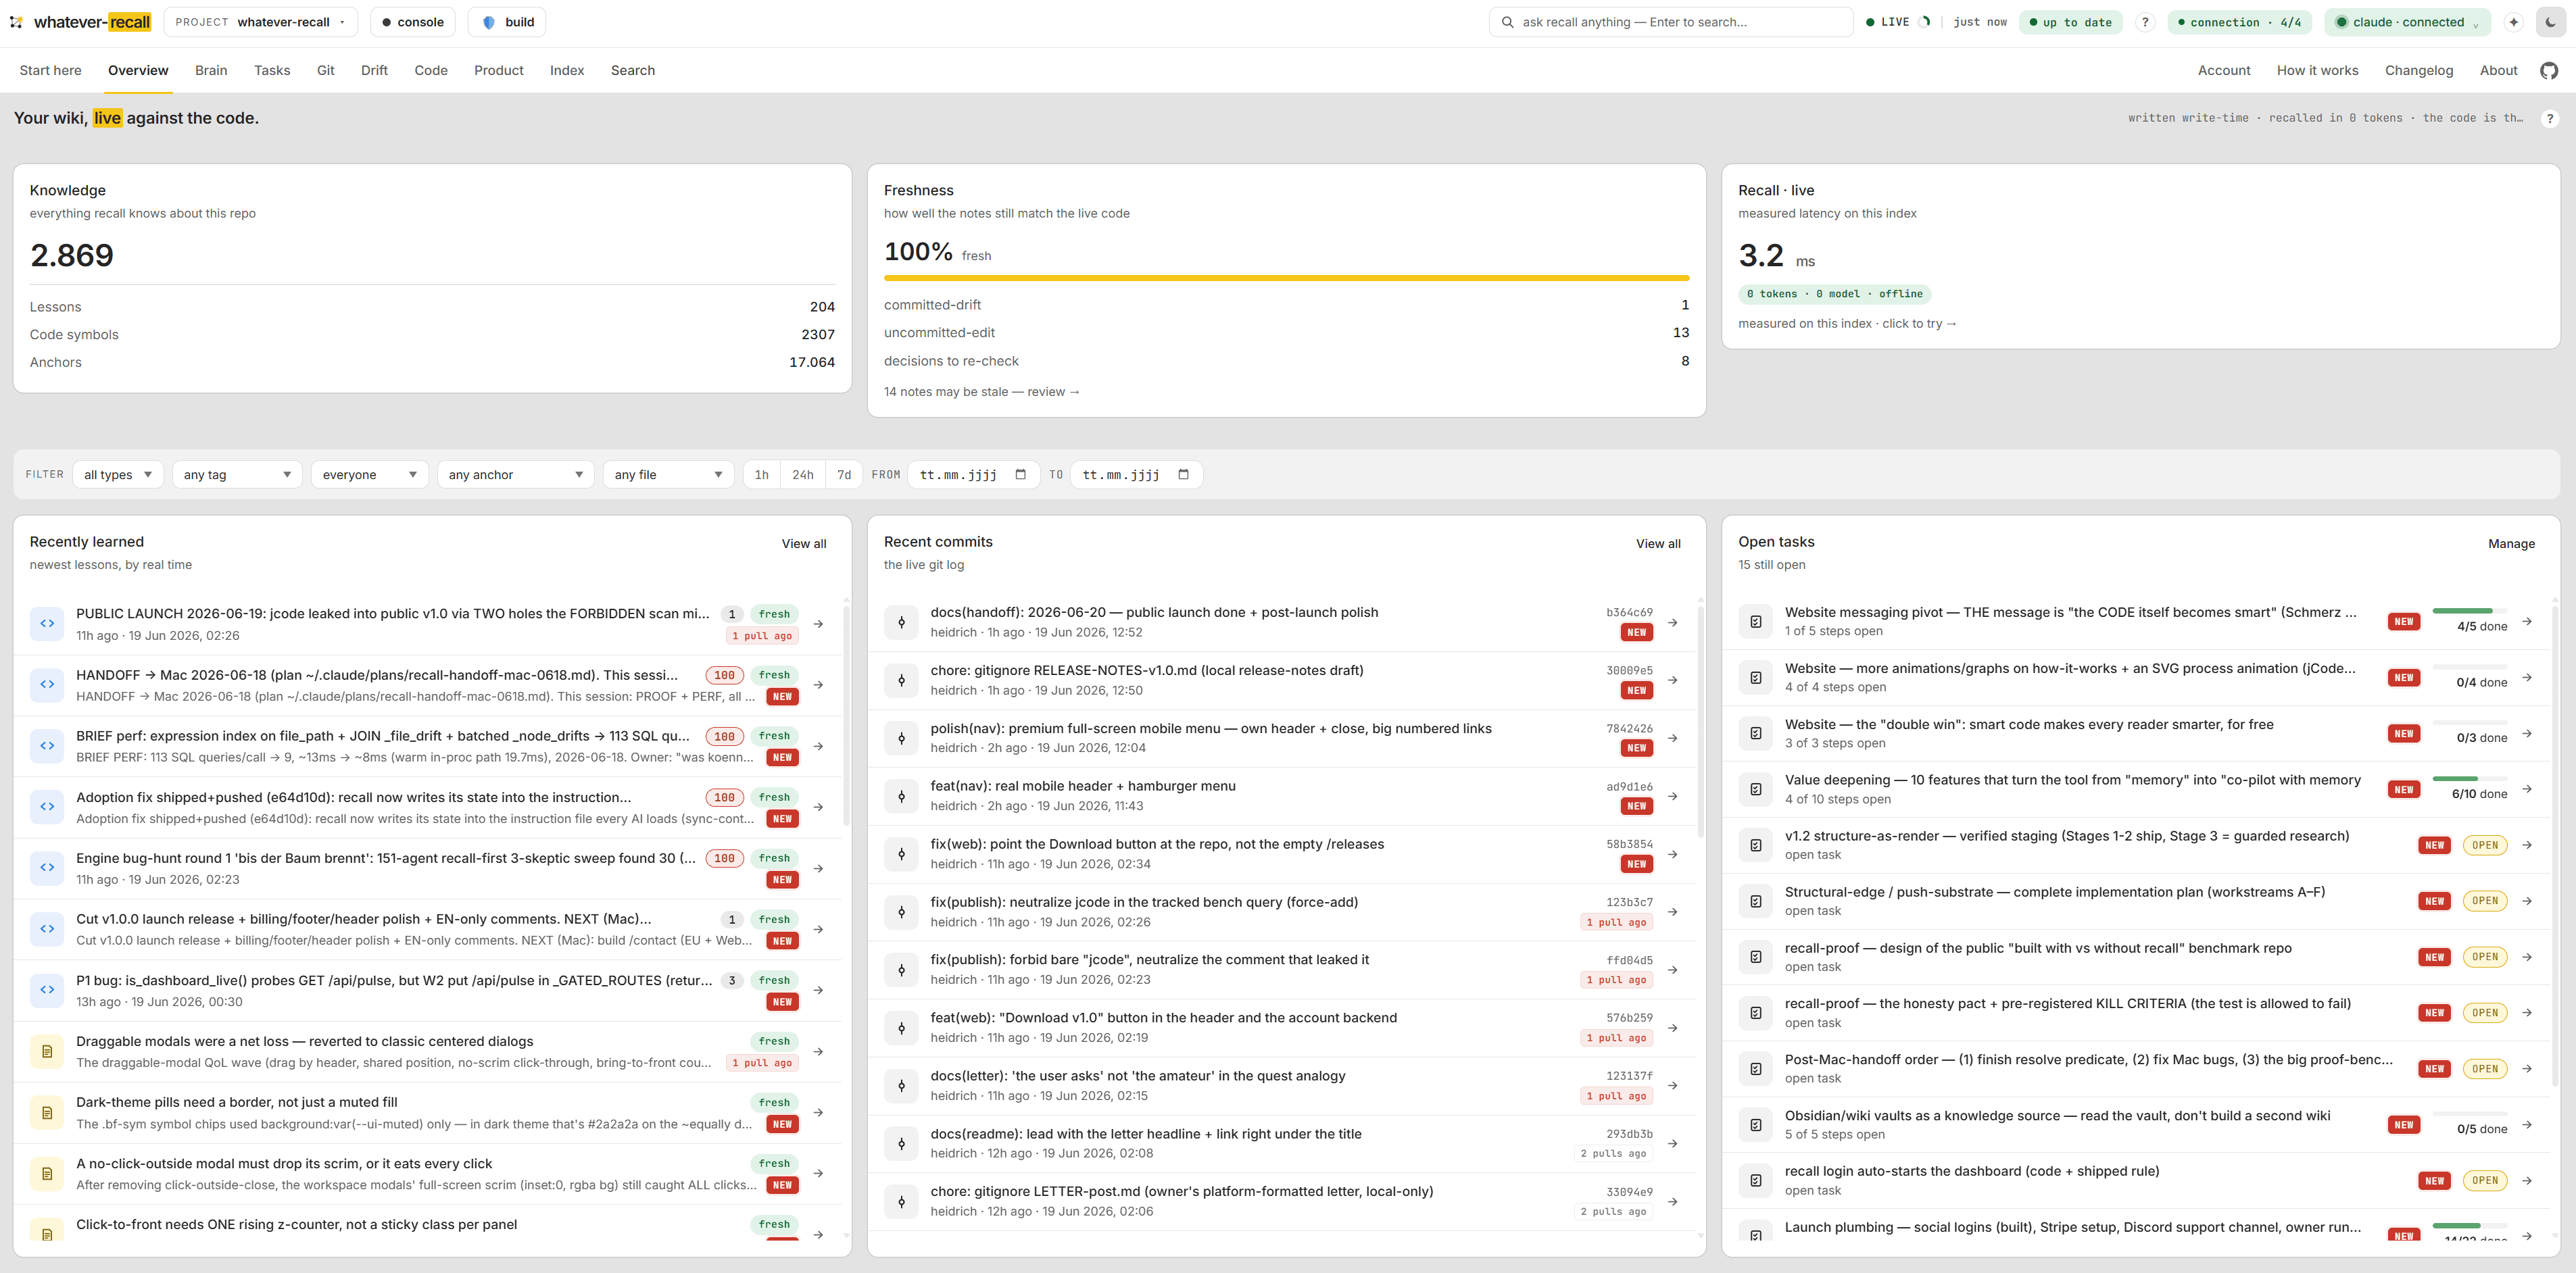The image size is (2576, 1273).
Task: Click the commit icon for docs(handoff) commit
Action: coord(901,622)
